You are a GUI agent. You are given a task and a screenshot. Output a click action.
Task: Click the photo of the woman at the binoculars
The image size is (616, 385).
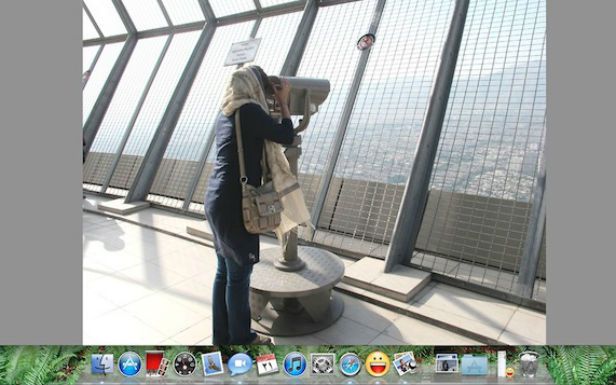pos(314,172)
